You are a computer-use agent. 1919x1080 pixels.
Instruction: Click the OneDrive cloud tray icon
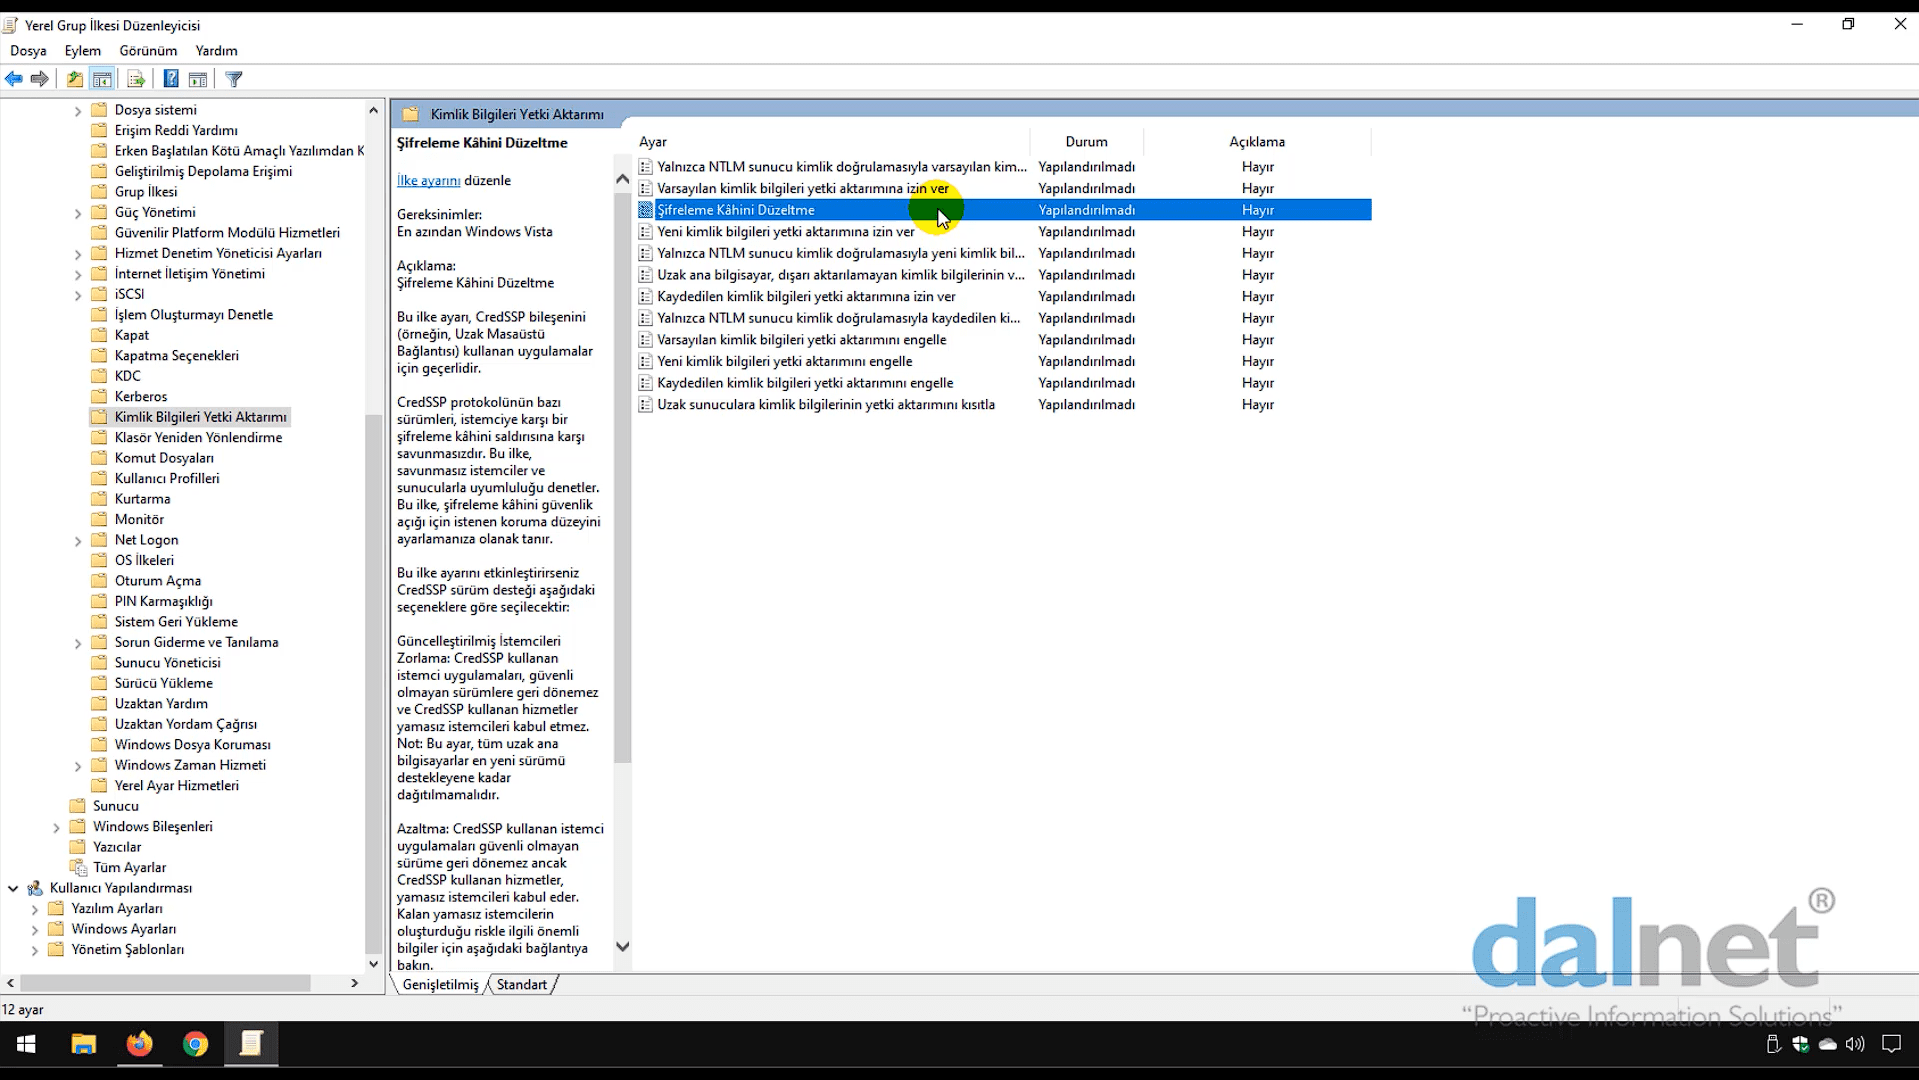pos(1828,1044)
